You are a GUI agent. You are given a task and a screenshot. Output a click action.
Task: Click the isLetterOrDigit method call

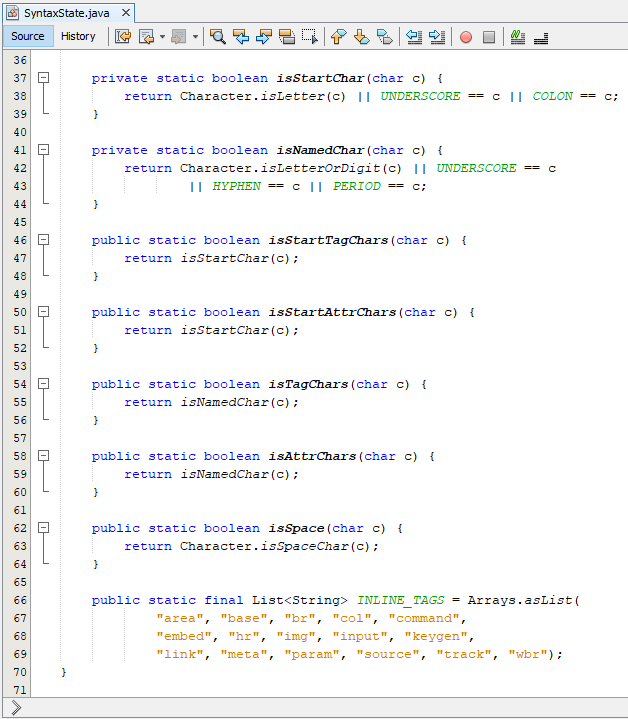pos(320,168)
